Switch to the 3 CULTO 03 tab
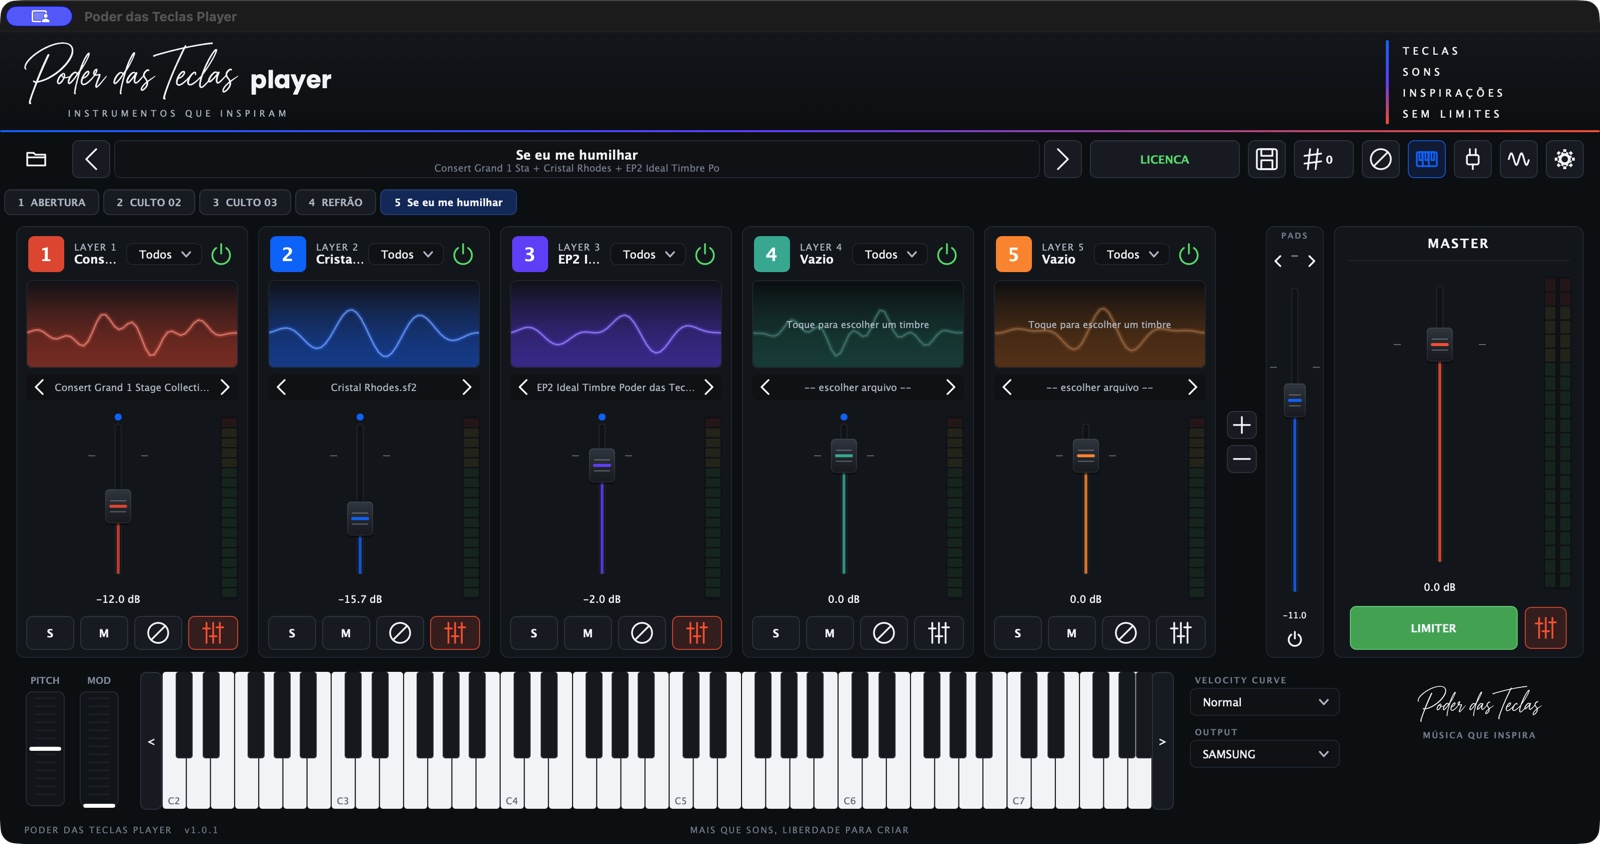The width and height of the screenshot is (1600, 844). (245, 202)
